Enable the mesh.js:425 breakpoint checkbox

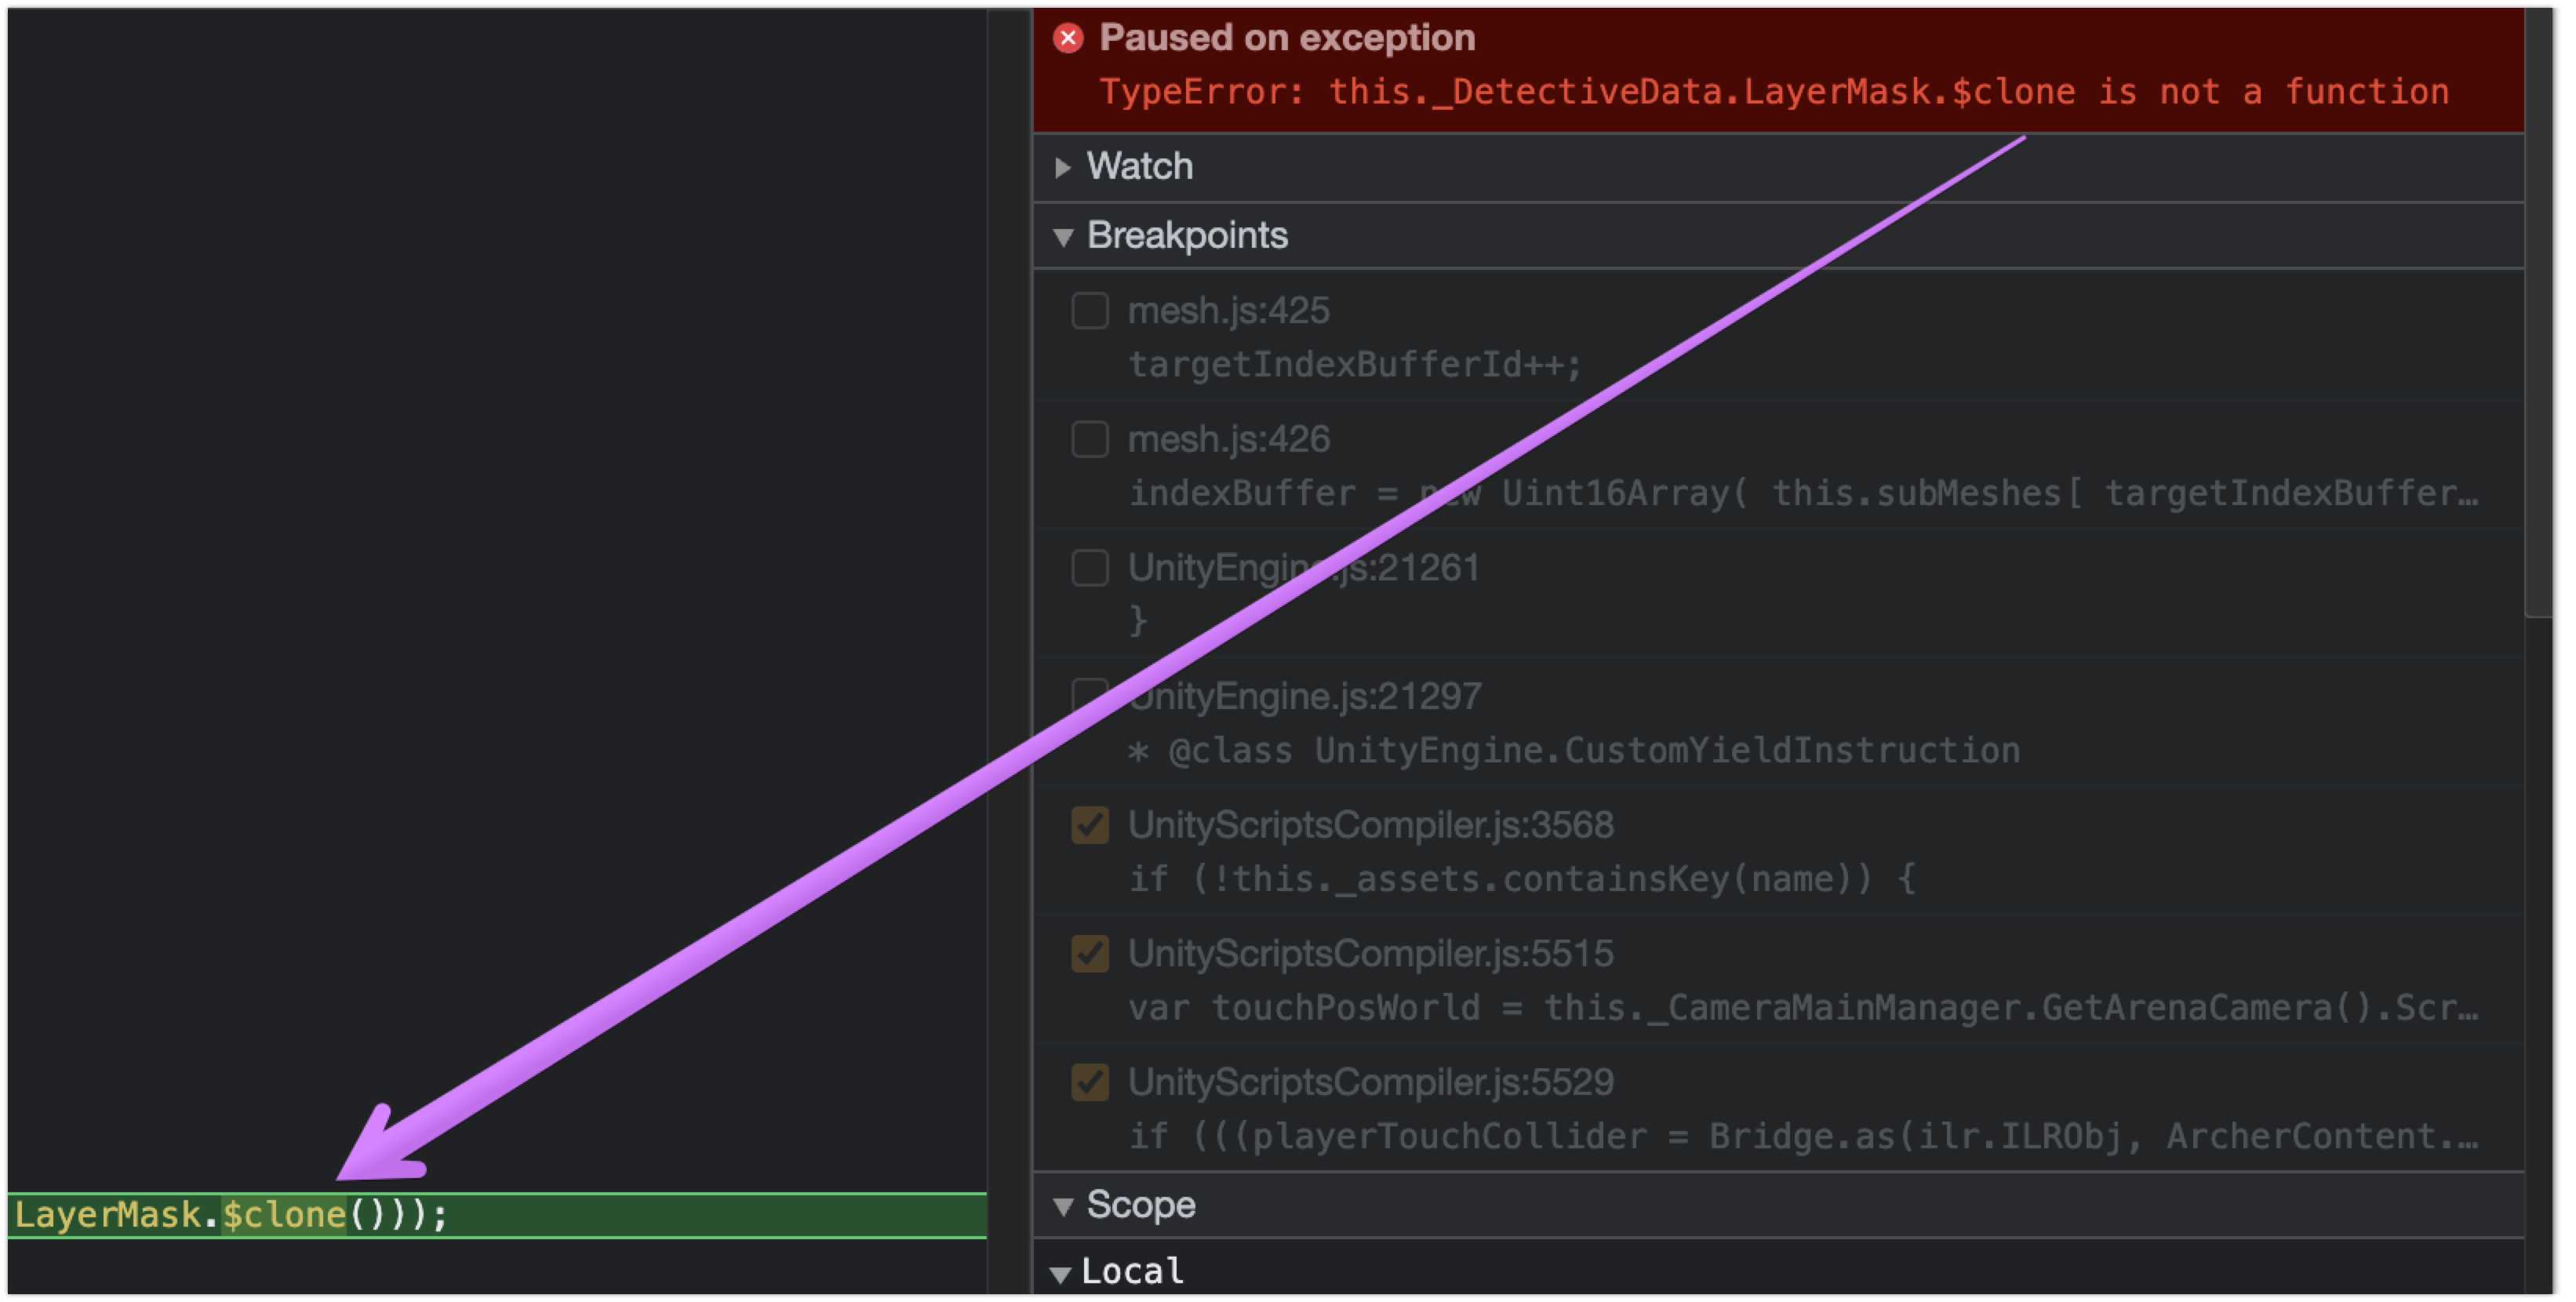1090,311
